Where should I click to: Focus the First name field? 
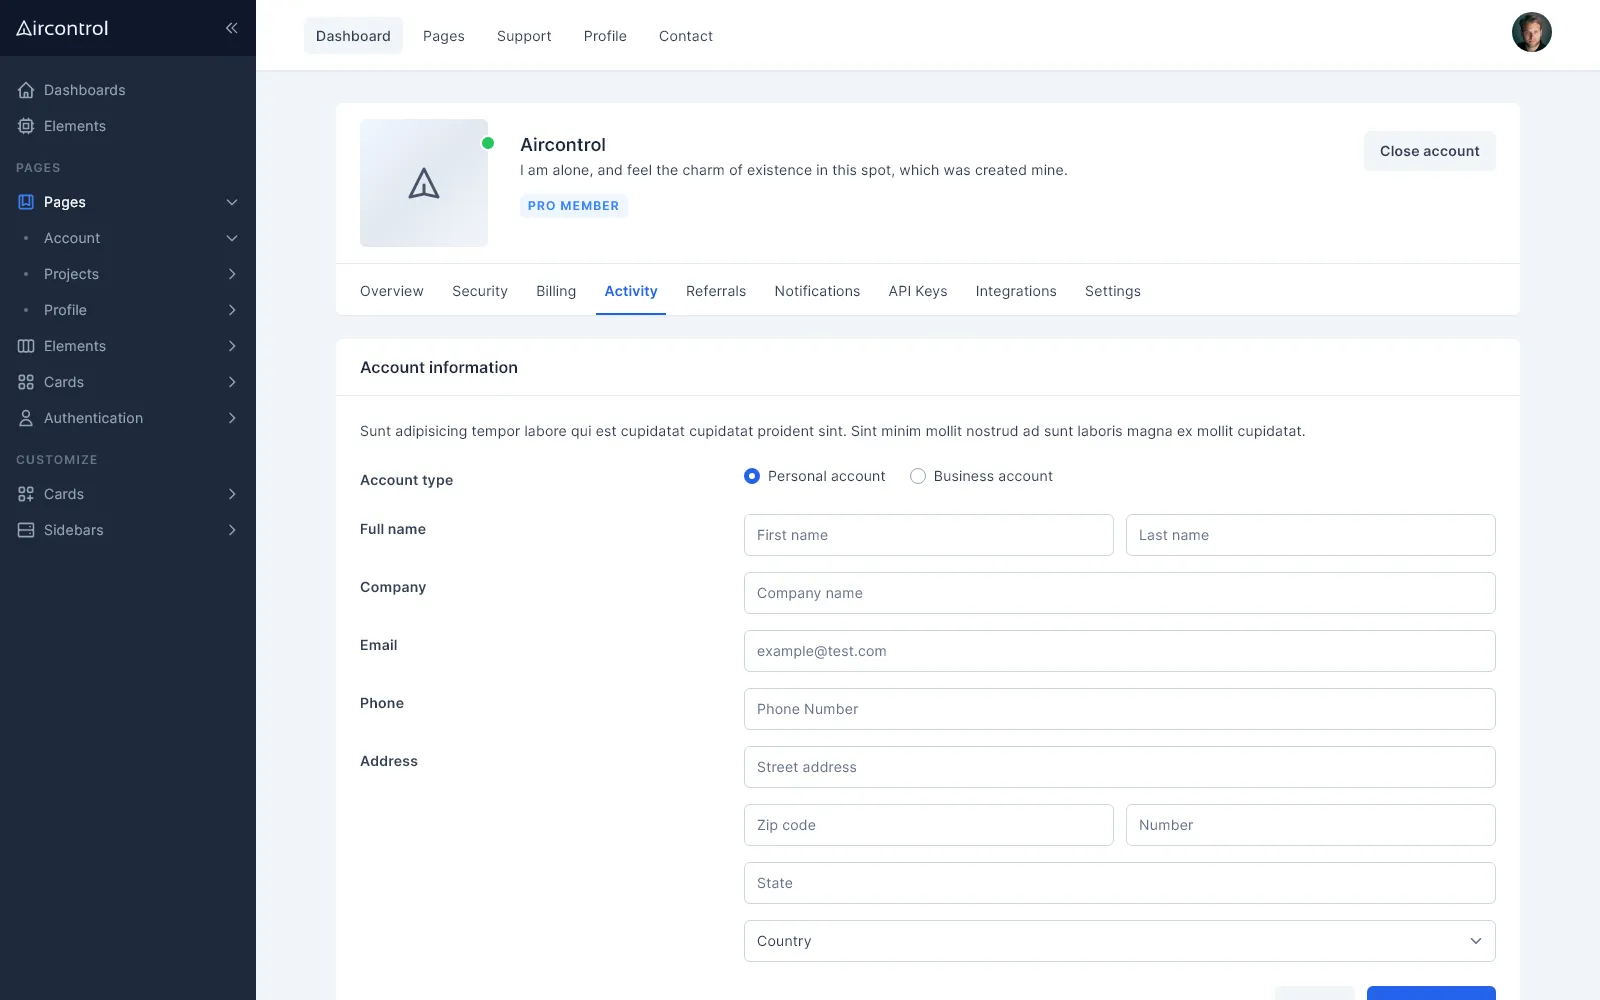click(x=929, y=535)
